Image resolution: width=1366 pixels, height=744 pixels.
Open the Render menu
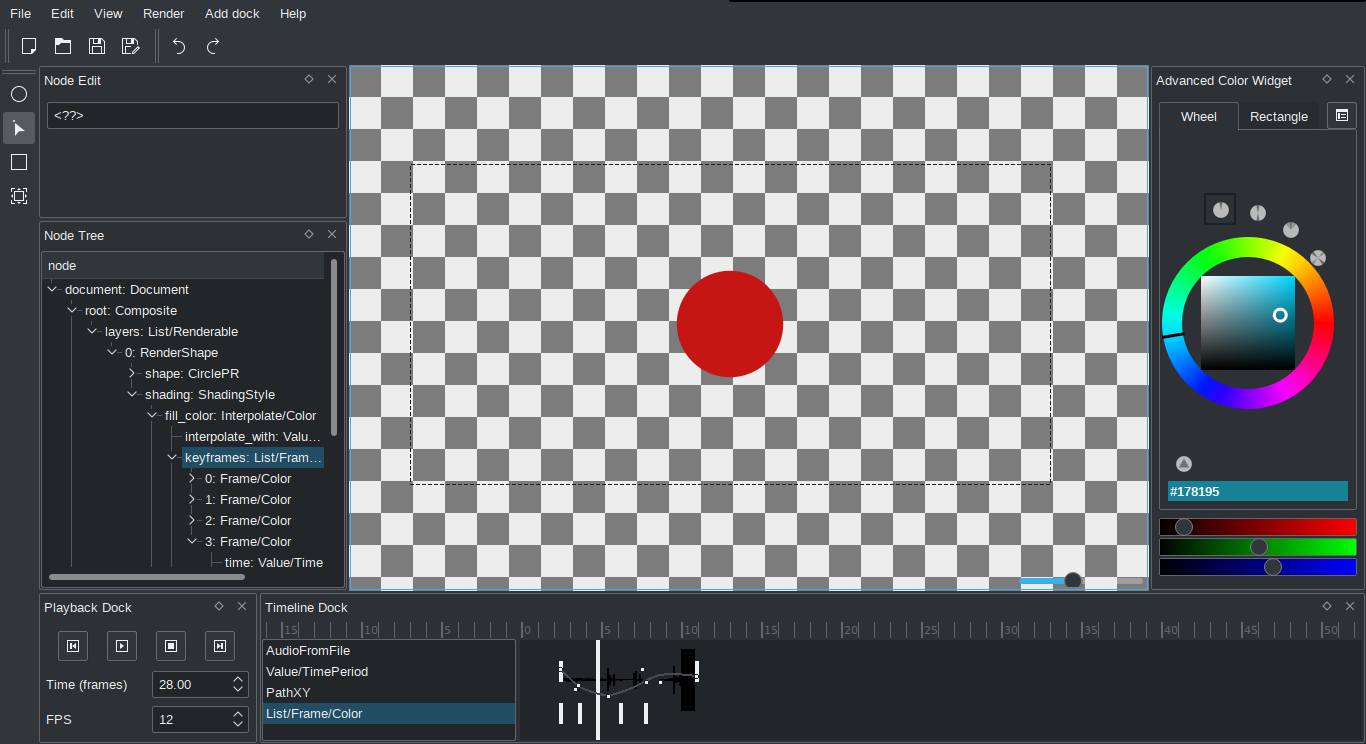click(x=164, y=14)
